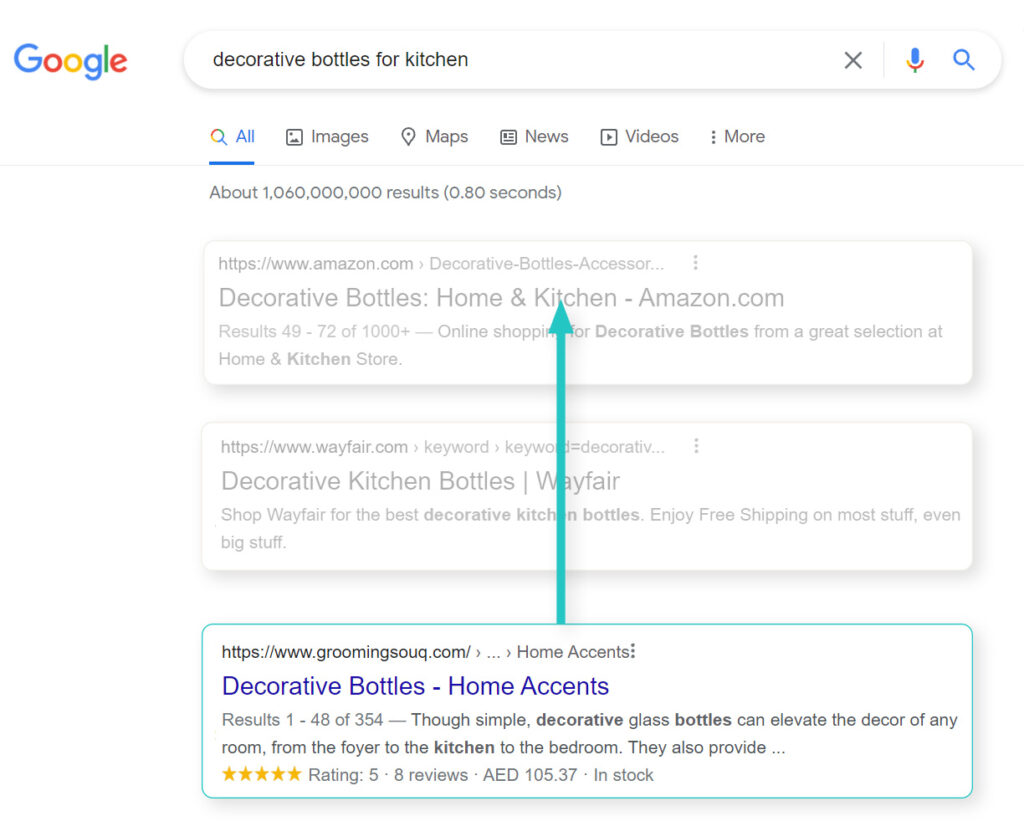
Task: Switch to the Maps tab
Action: pyautogui.click(x=434, y=137)
